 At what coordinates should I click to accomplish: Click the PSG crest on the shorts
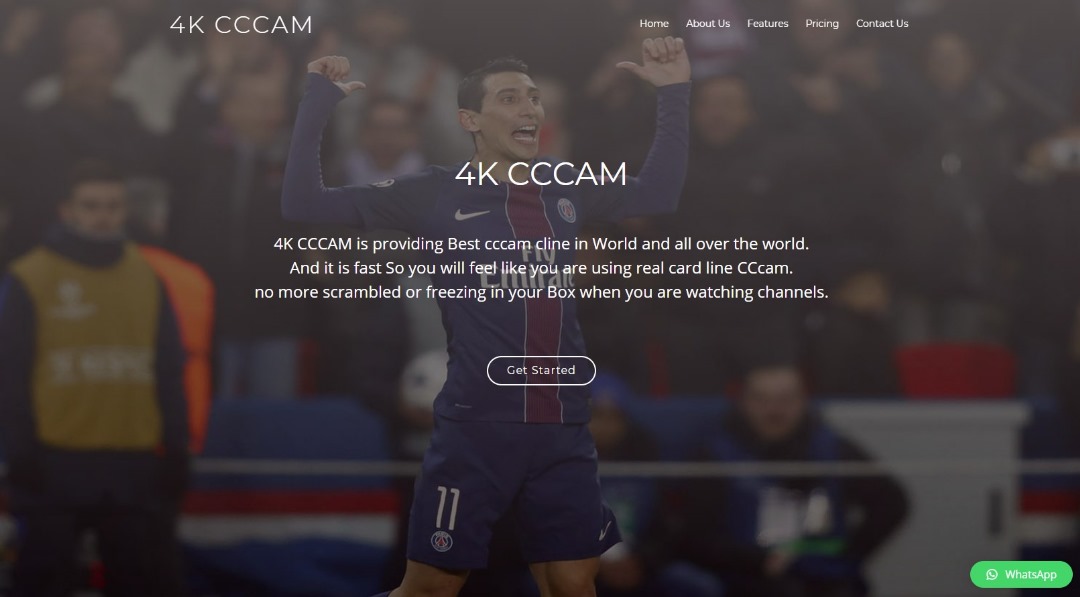pyautogui.click(x=442, y=541)
